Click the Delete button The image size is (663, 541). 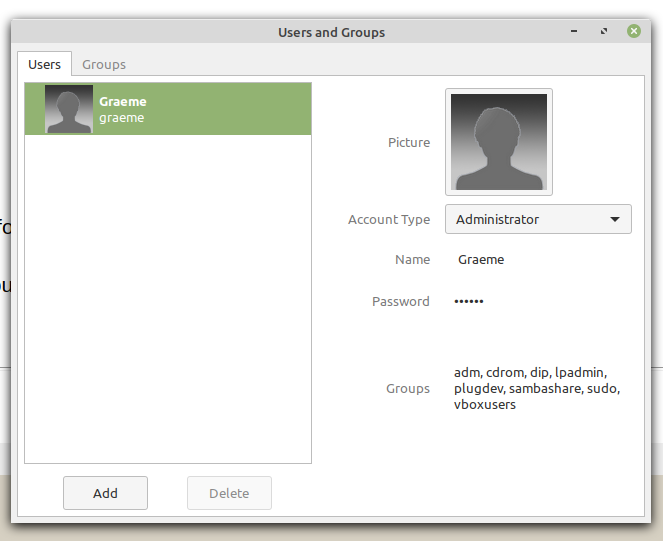click(x=229, y=493)
